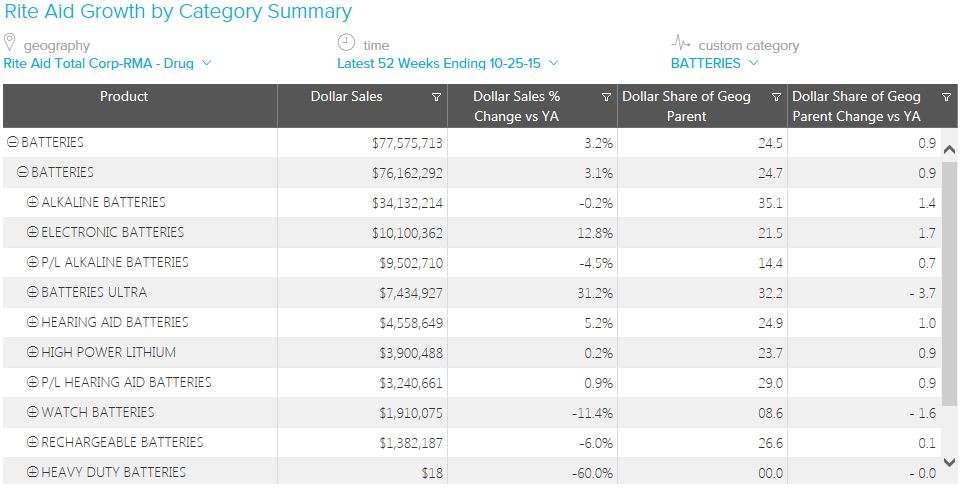Collapse the BATTERIES ULTRA row
The image size is (964, 489).
pyautogui.click(x=33, y=292)
